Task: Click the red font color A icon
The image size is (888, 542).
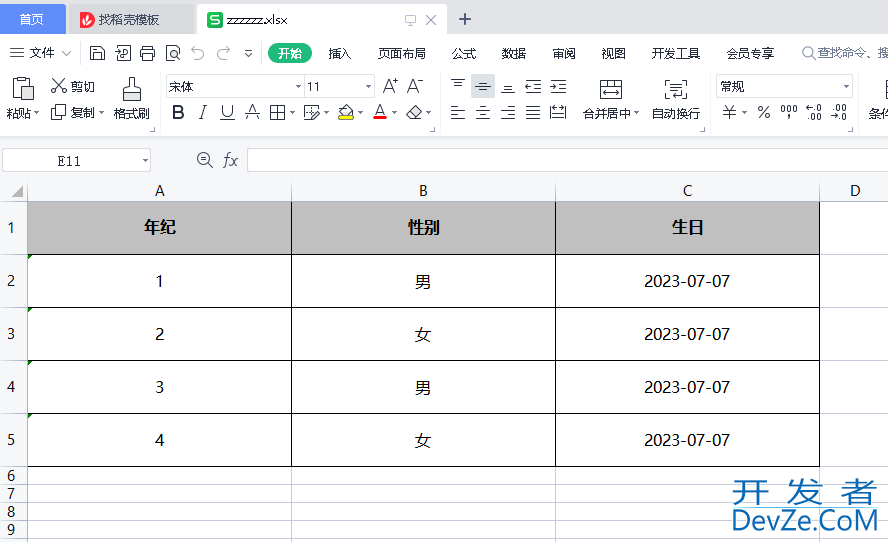Action: pos(380,112)
